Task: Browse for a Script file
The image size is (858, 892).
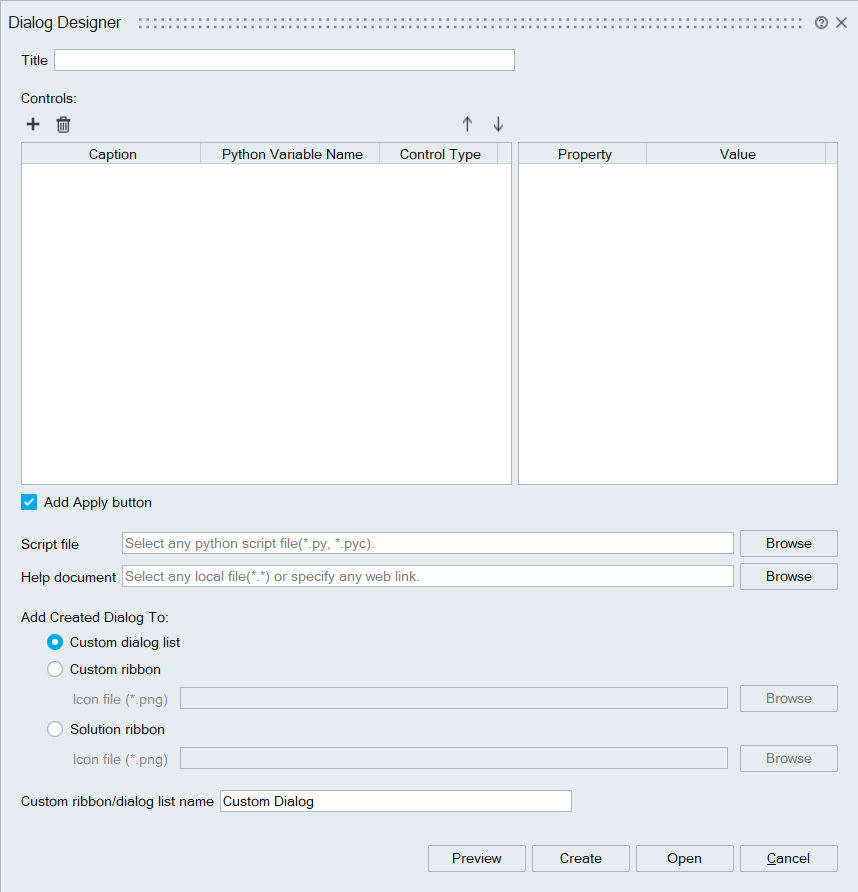Action: [x=788, y=543]
